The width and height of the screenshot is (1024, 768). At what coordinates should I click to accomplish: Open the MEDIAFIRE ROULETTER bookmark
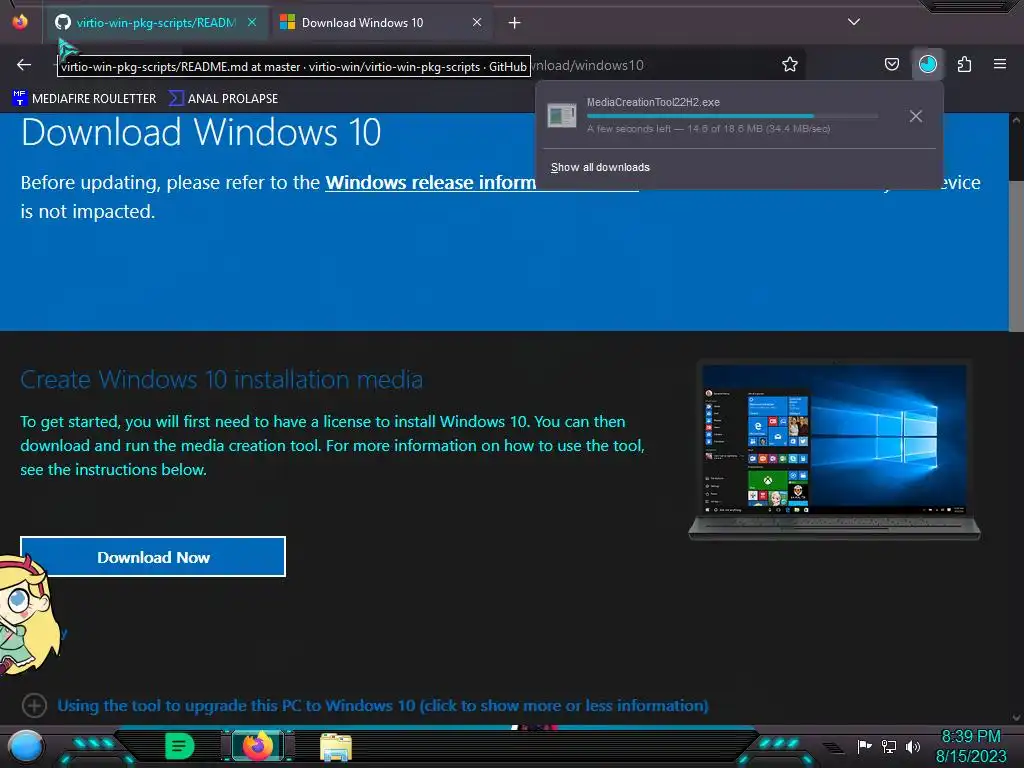coord(84,99)
